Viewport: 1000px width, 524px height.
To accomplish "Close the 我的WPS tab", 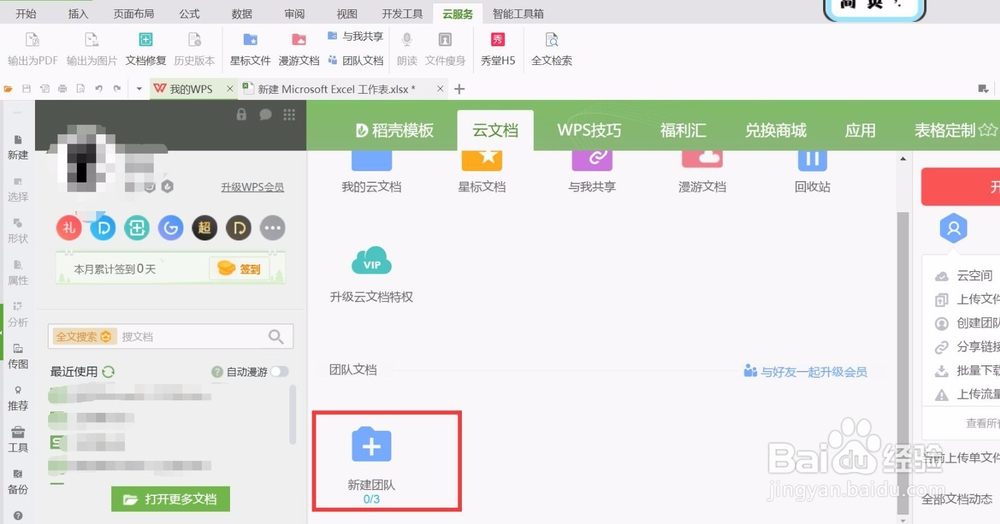I will pyautogui.click(x=230, y=89).
